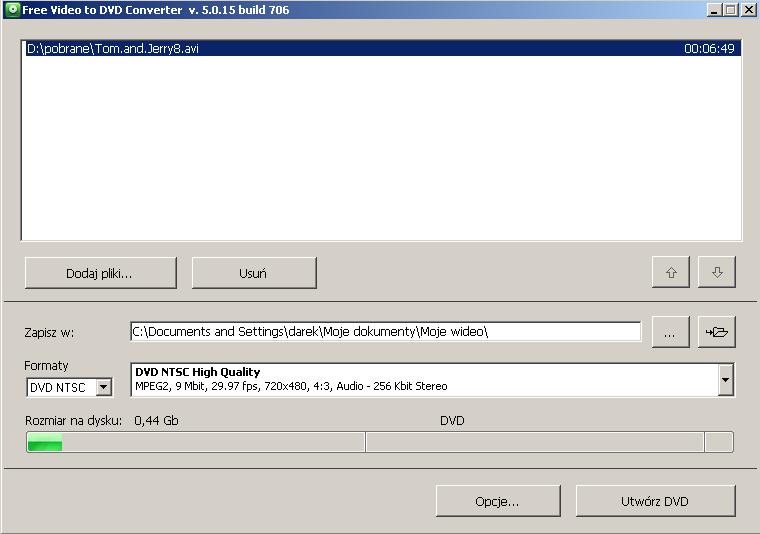Close the Free Video to DVD Converter window
760x534 pixels.
pyautogui.click(x=748, y=9)
